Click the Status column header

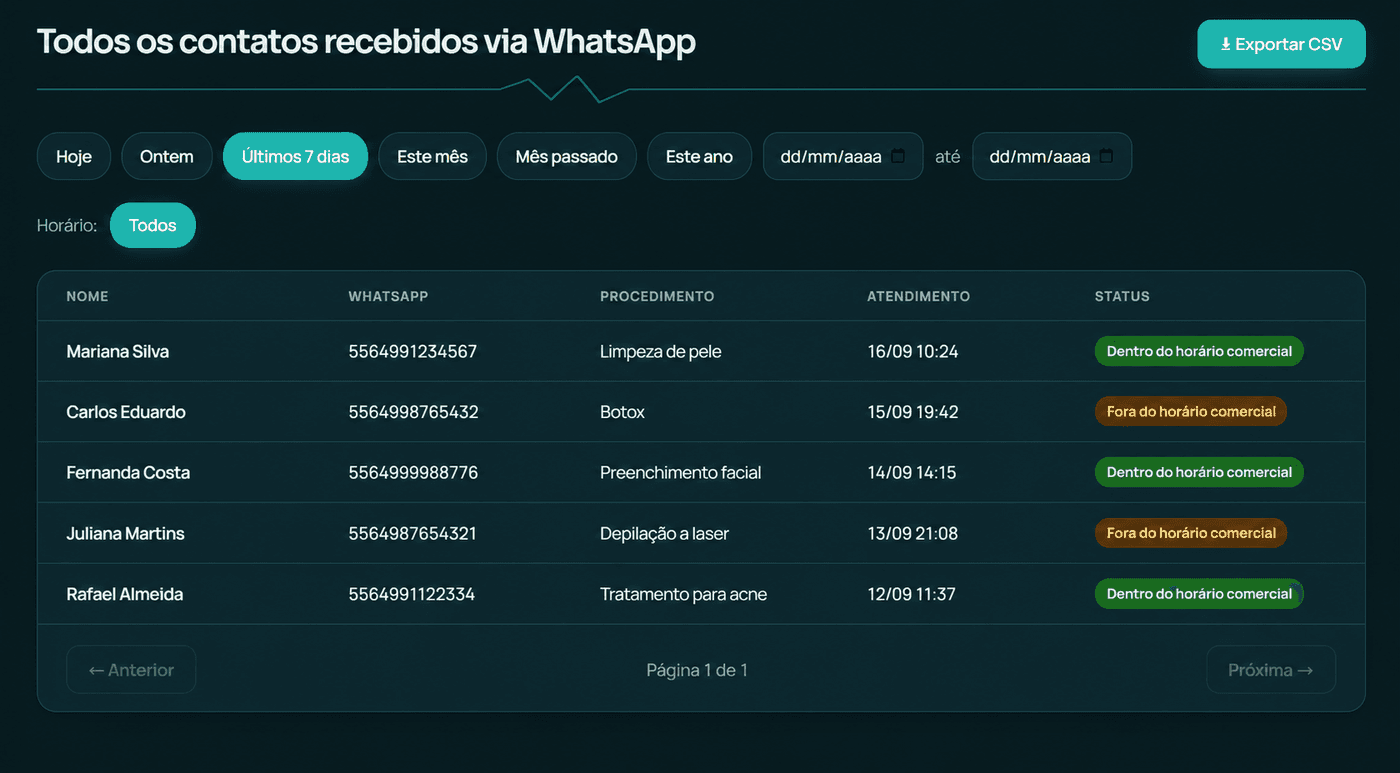coord(1122,296)
